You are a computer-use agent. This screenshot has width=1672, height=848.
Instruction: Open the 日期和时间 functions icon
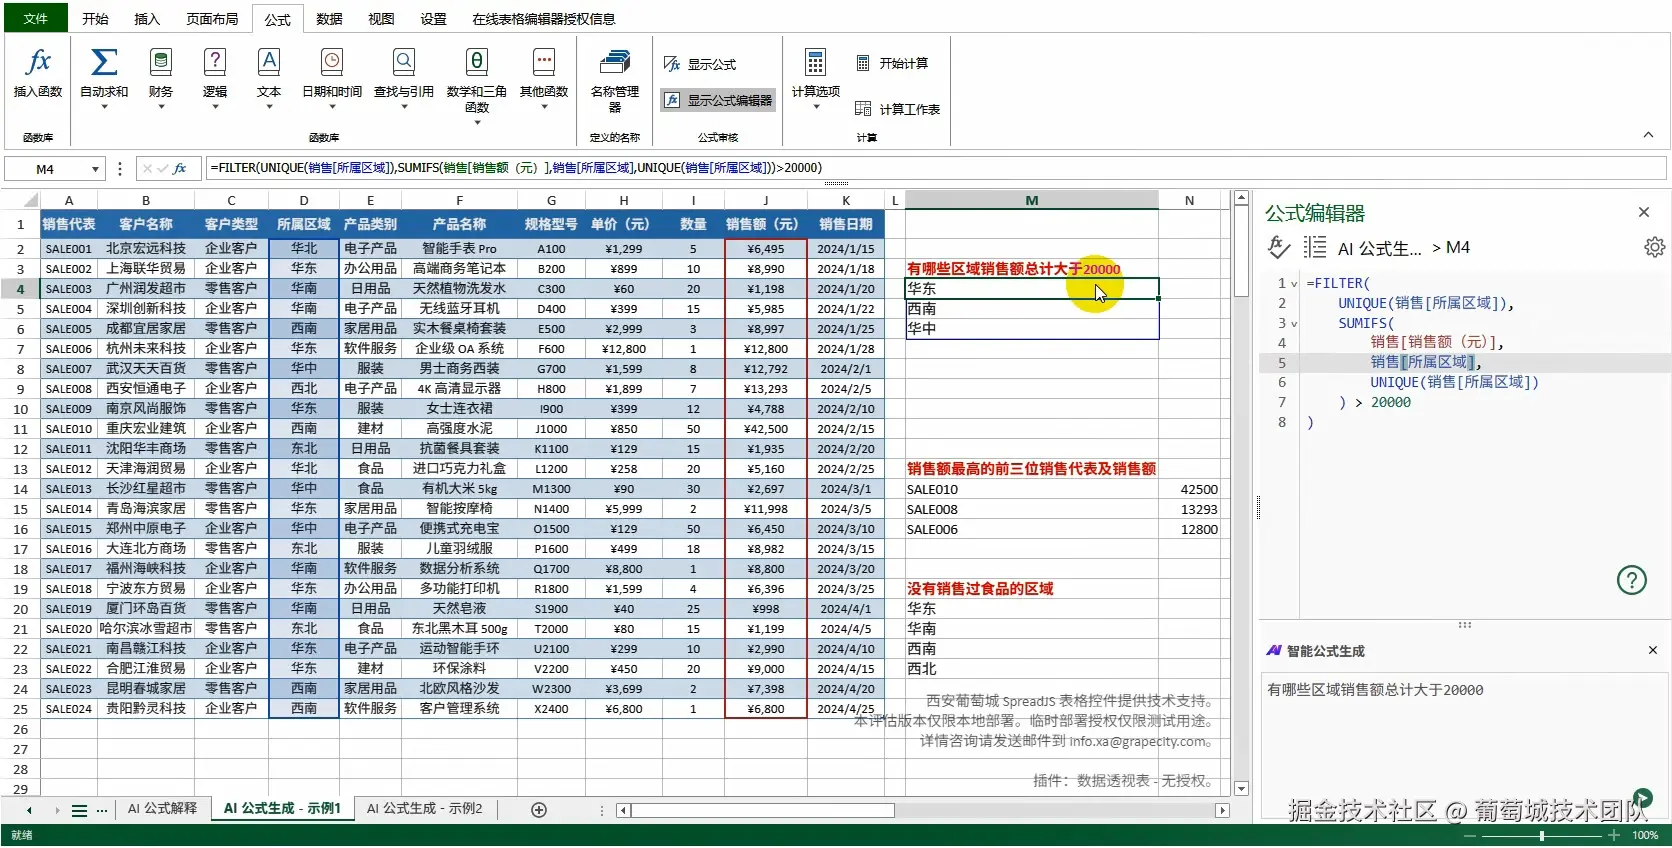click(332, 63)
